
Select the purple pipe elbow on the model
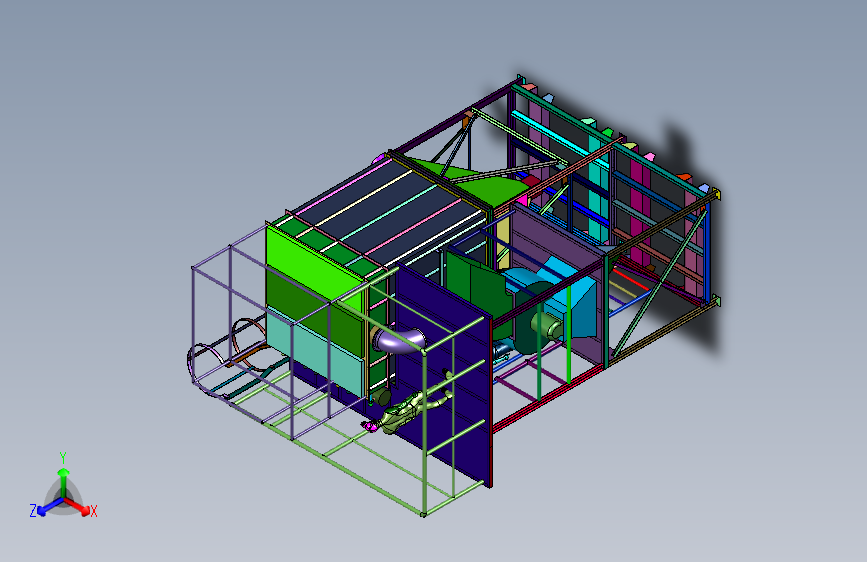[x=398, y=339]
